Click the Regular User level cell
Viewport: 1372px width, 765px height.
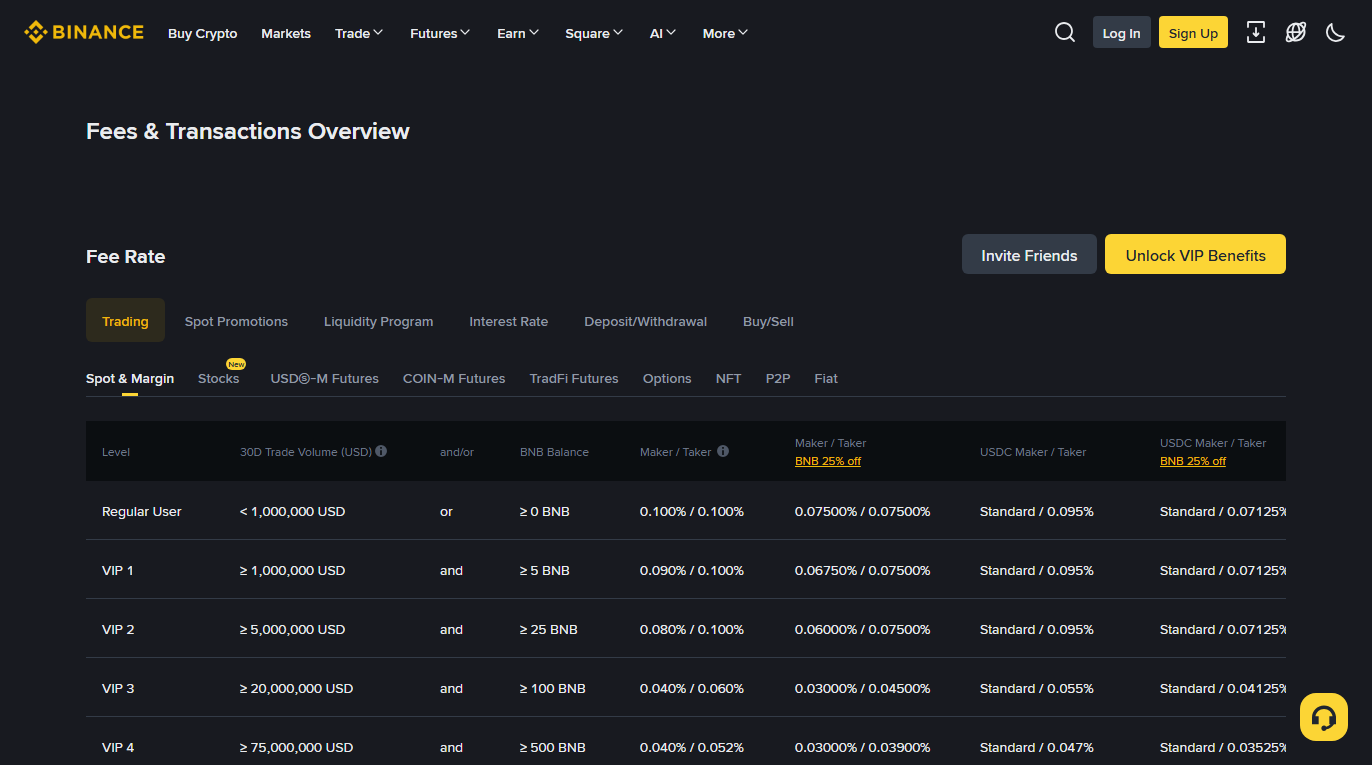(x=142, y=511)
